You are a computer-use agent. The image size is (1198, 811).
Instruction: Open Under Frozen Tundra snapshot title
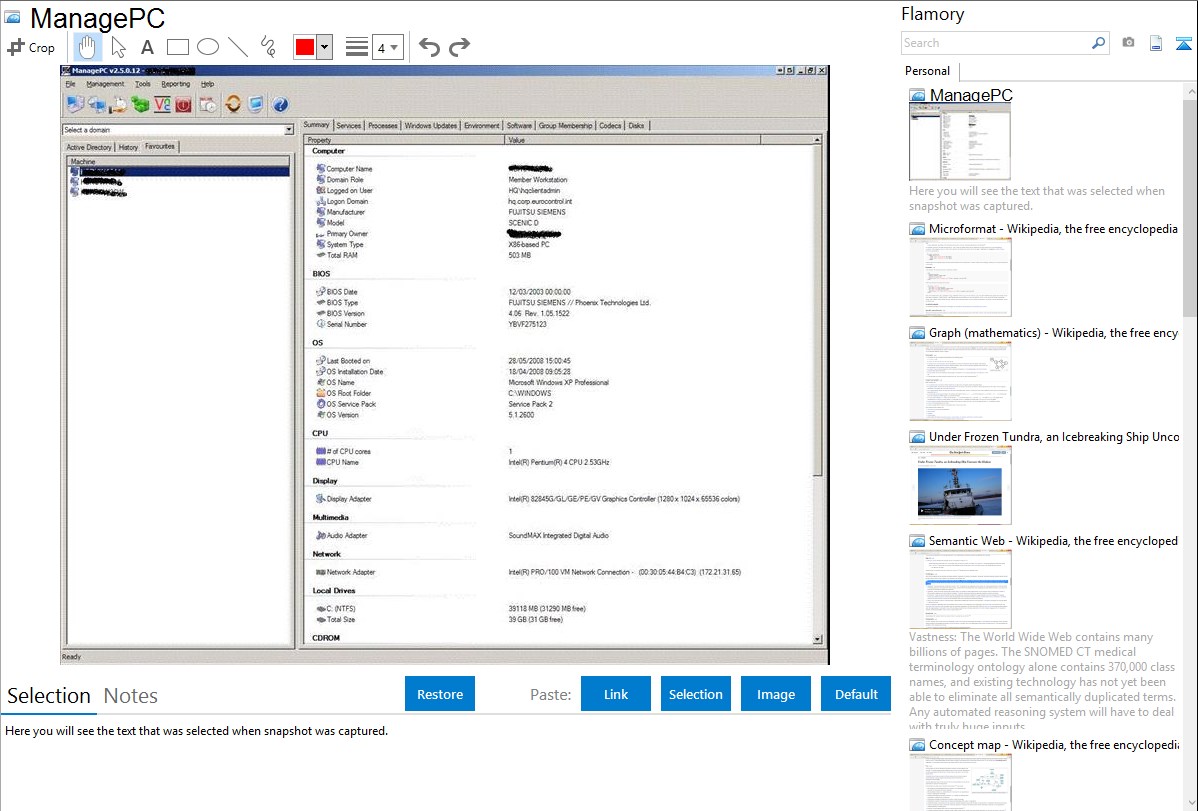[1054, 436]
